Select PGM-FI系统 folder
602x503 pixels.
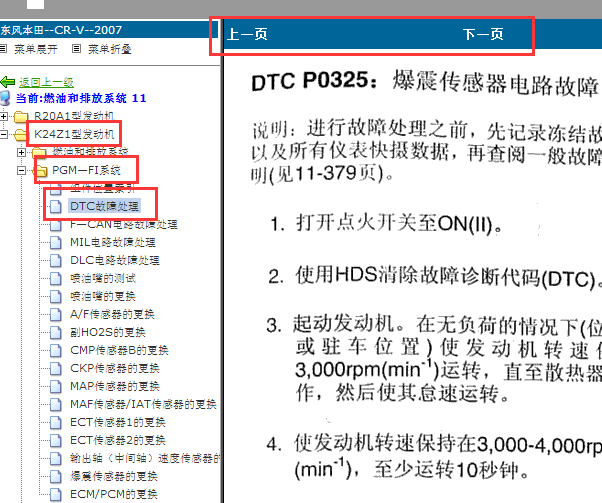tap(86, 170)
